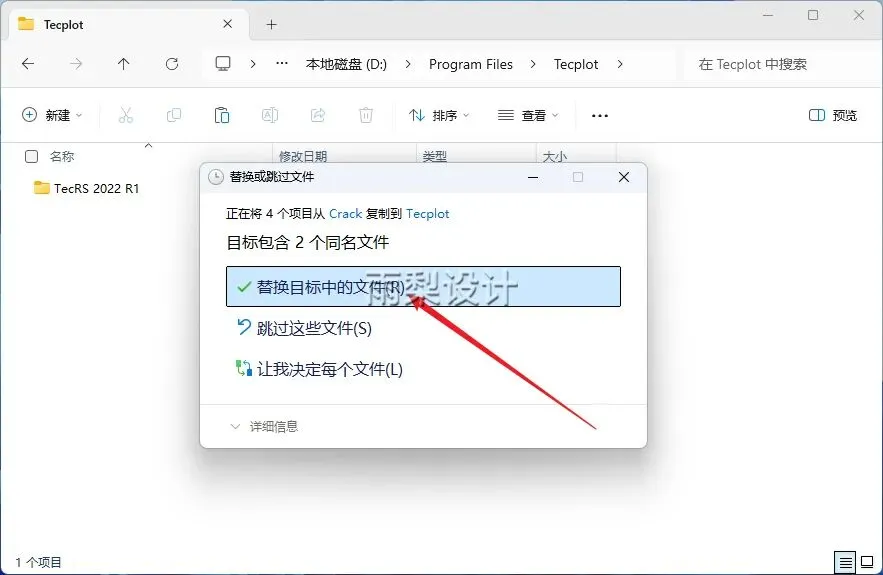Choose 跳过这些文件(S) option

pyautogui.click(x=305, y=328)
